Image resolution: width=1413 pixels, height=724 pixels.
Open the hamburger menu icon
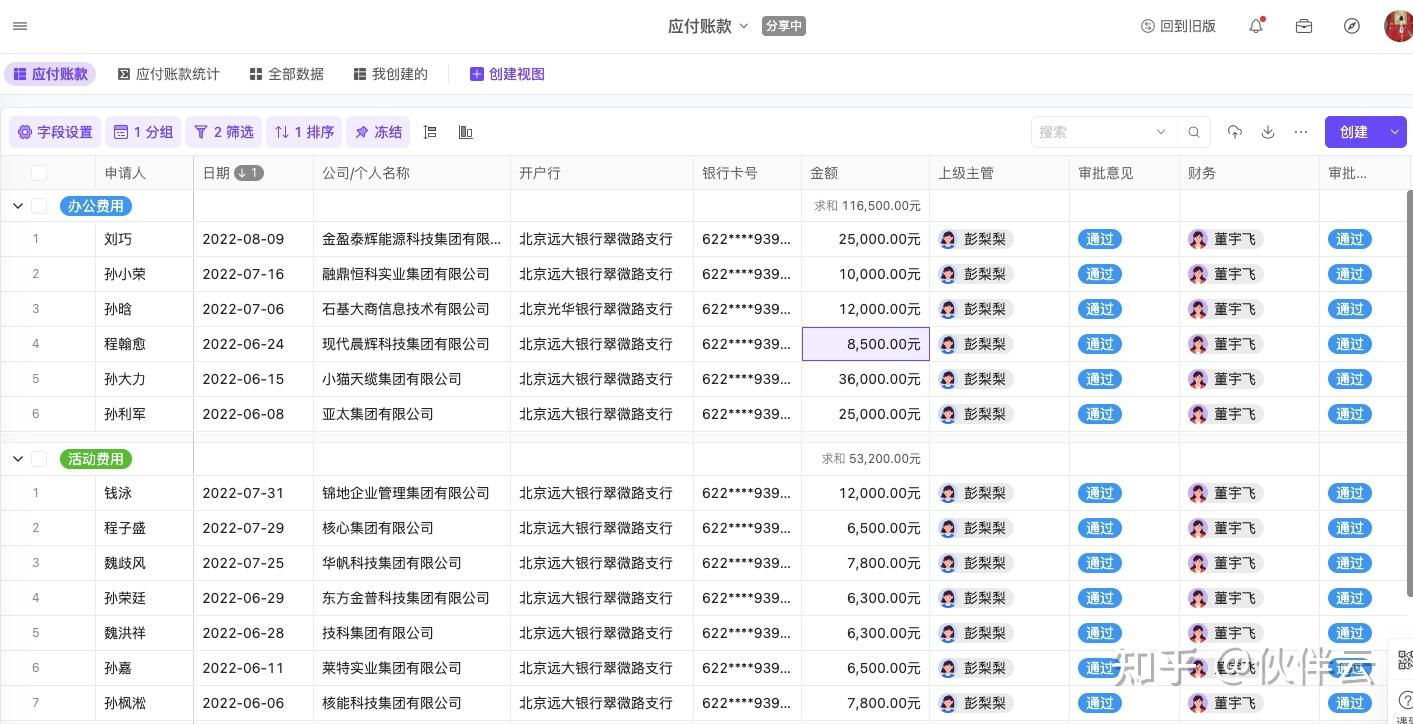click(20, 26)
